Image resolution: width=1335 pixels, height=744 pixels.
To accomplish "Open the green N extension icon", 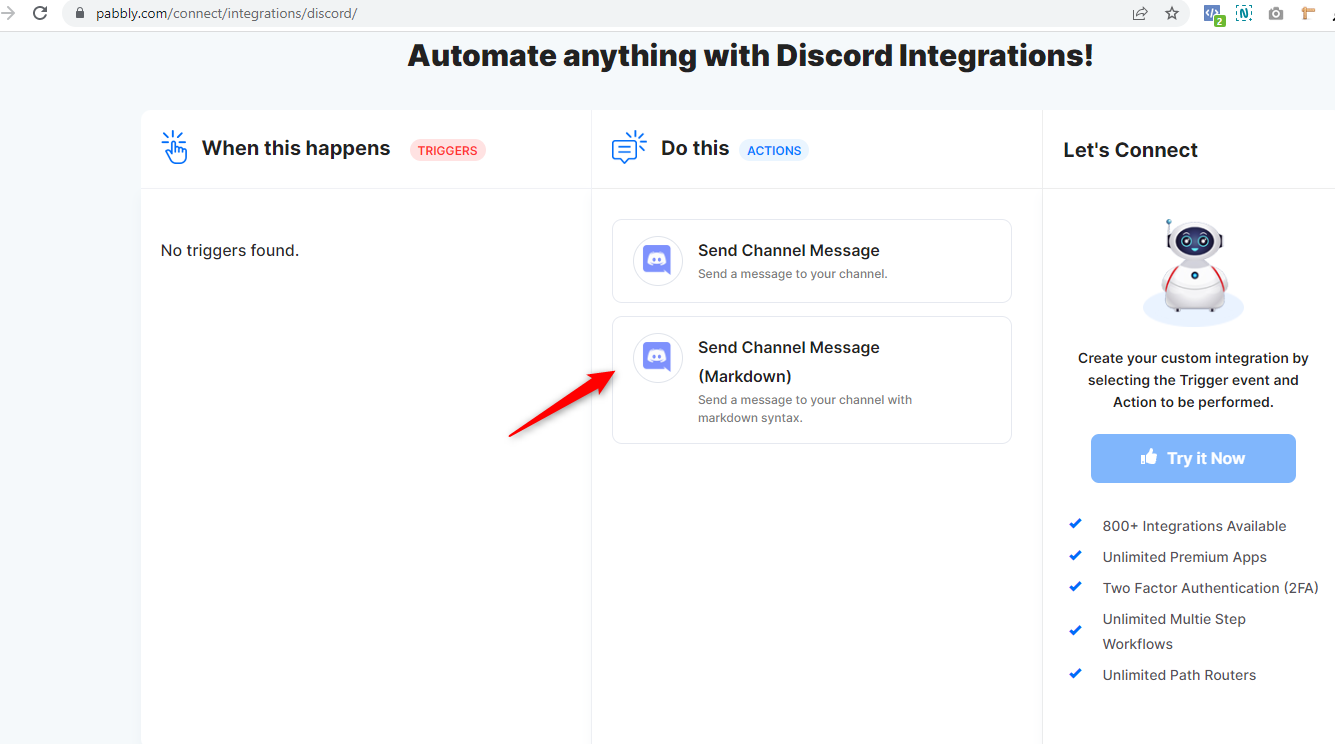I will [1244, 13].
